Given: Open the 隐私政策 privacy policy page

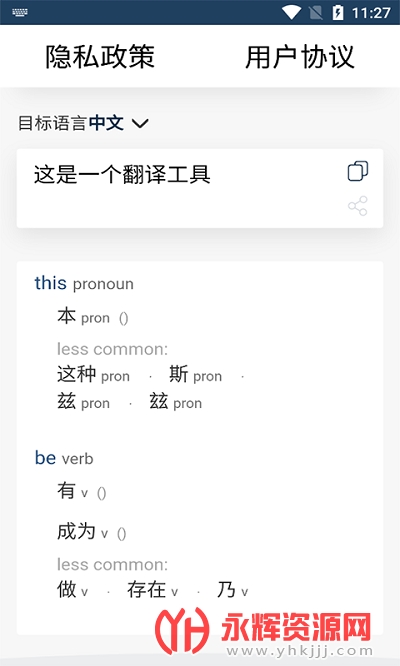Looking at the screenshot, I should [x=100, y=57].
